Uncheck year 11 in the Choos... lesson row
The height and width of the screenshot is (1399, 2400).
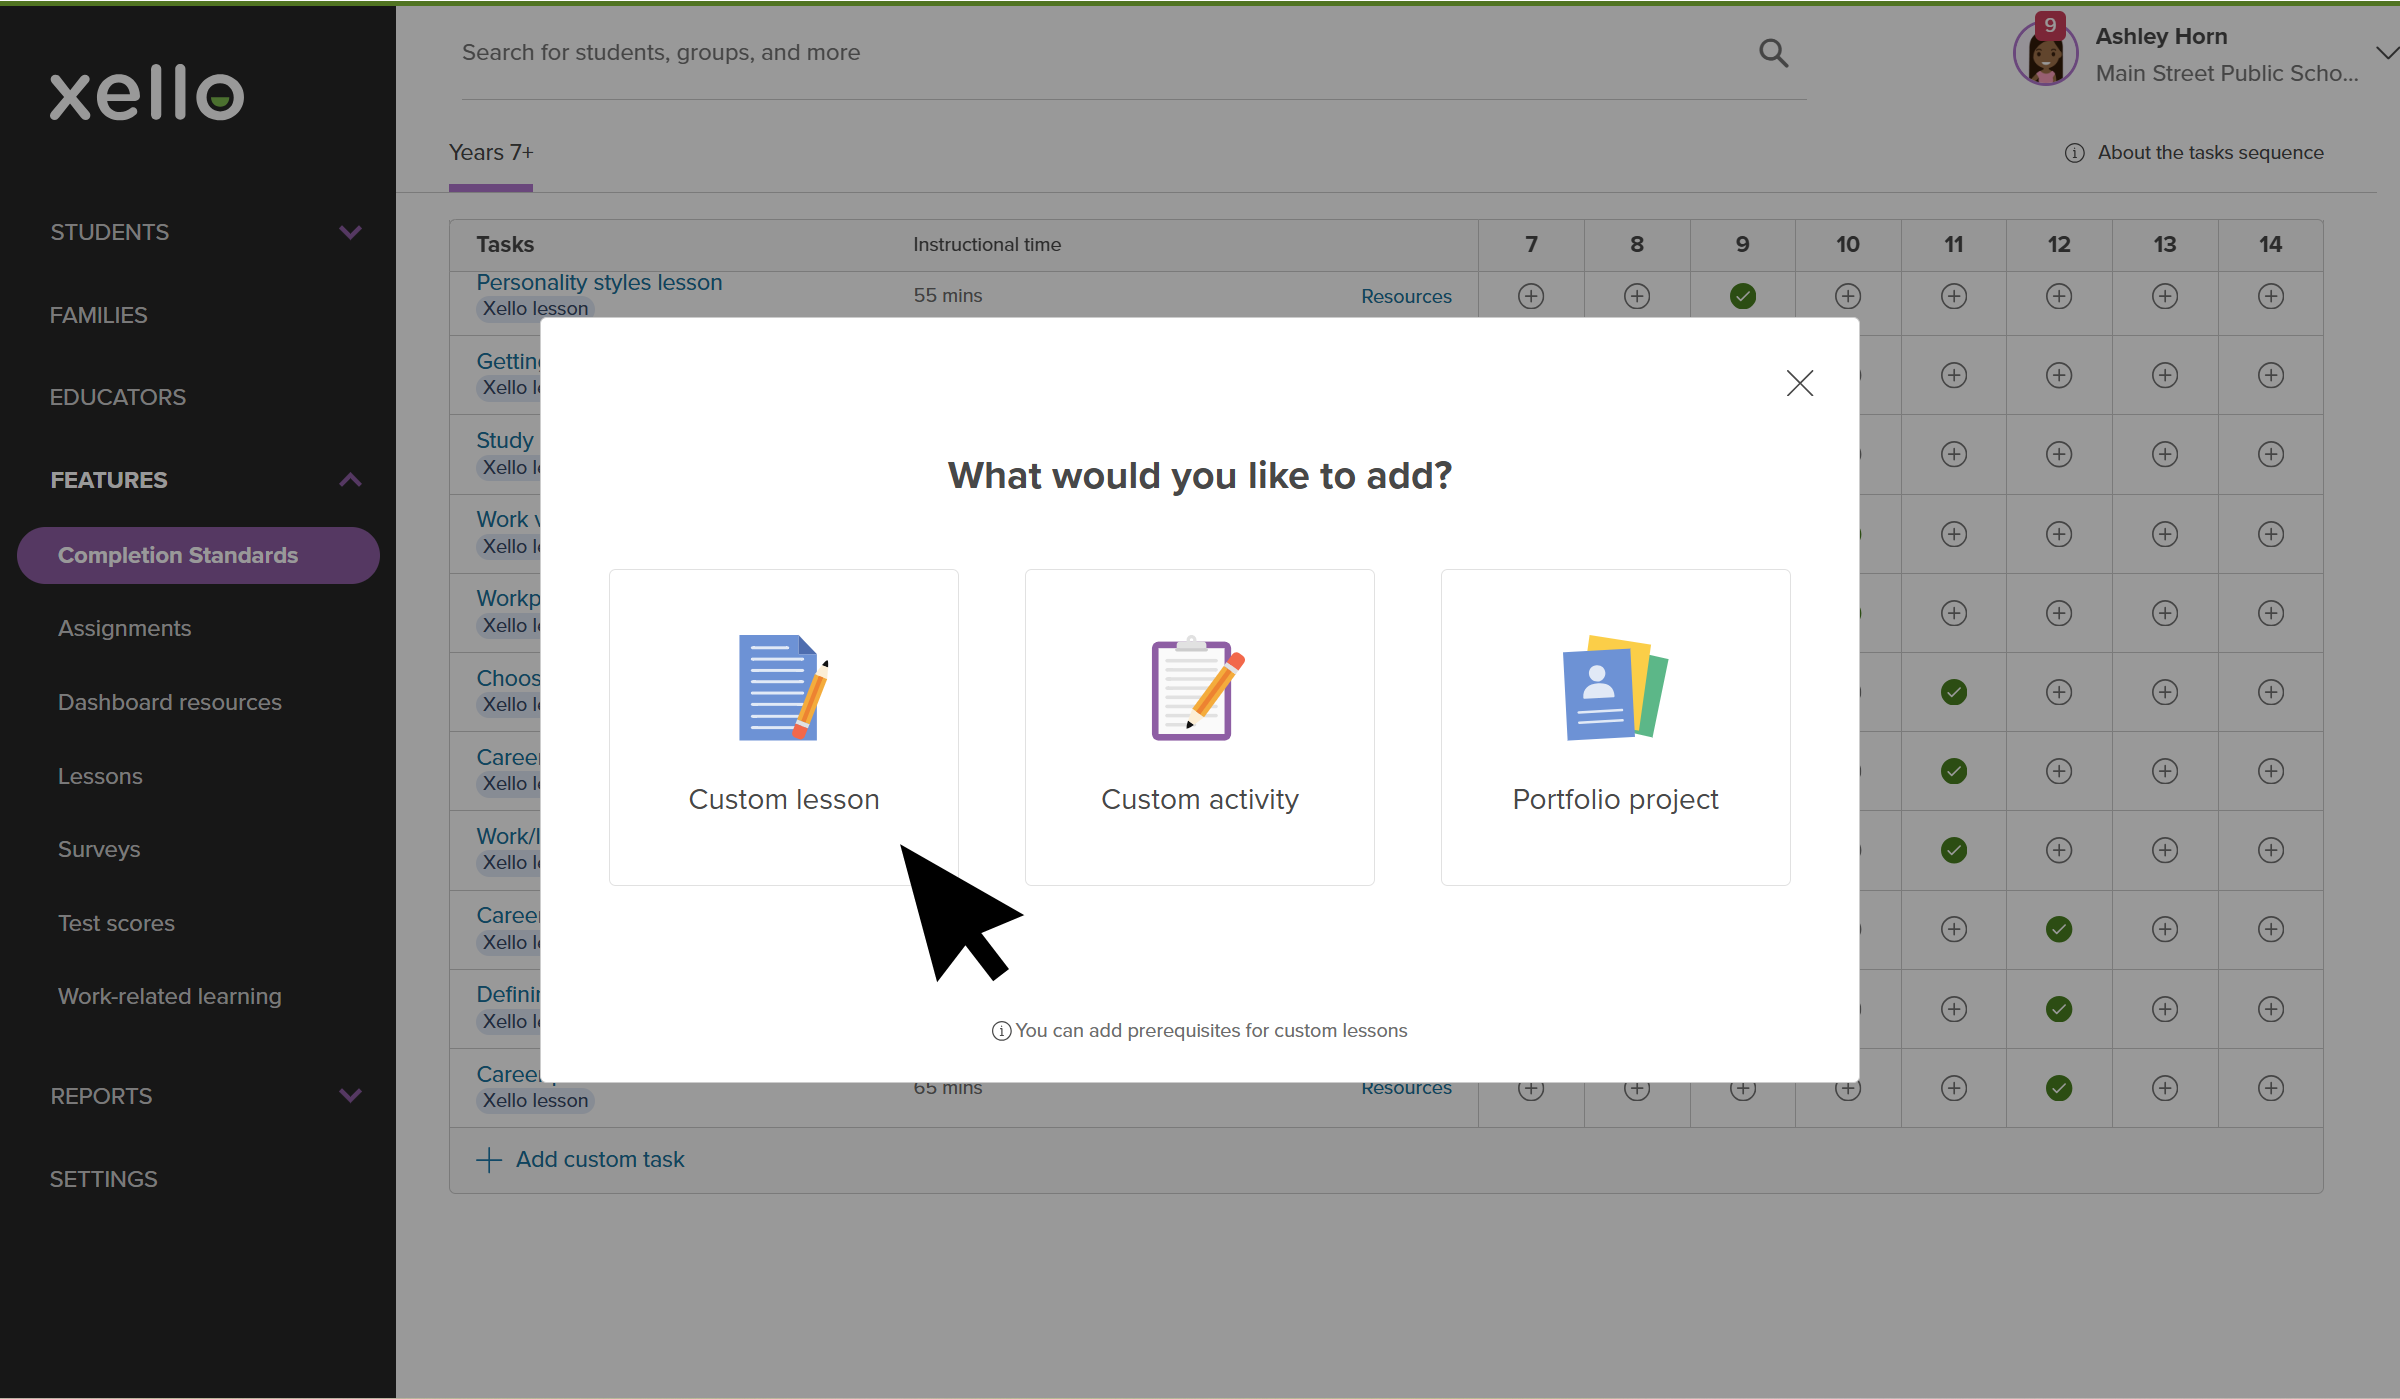click(x=1954, y=692)
